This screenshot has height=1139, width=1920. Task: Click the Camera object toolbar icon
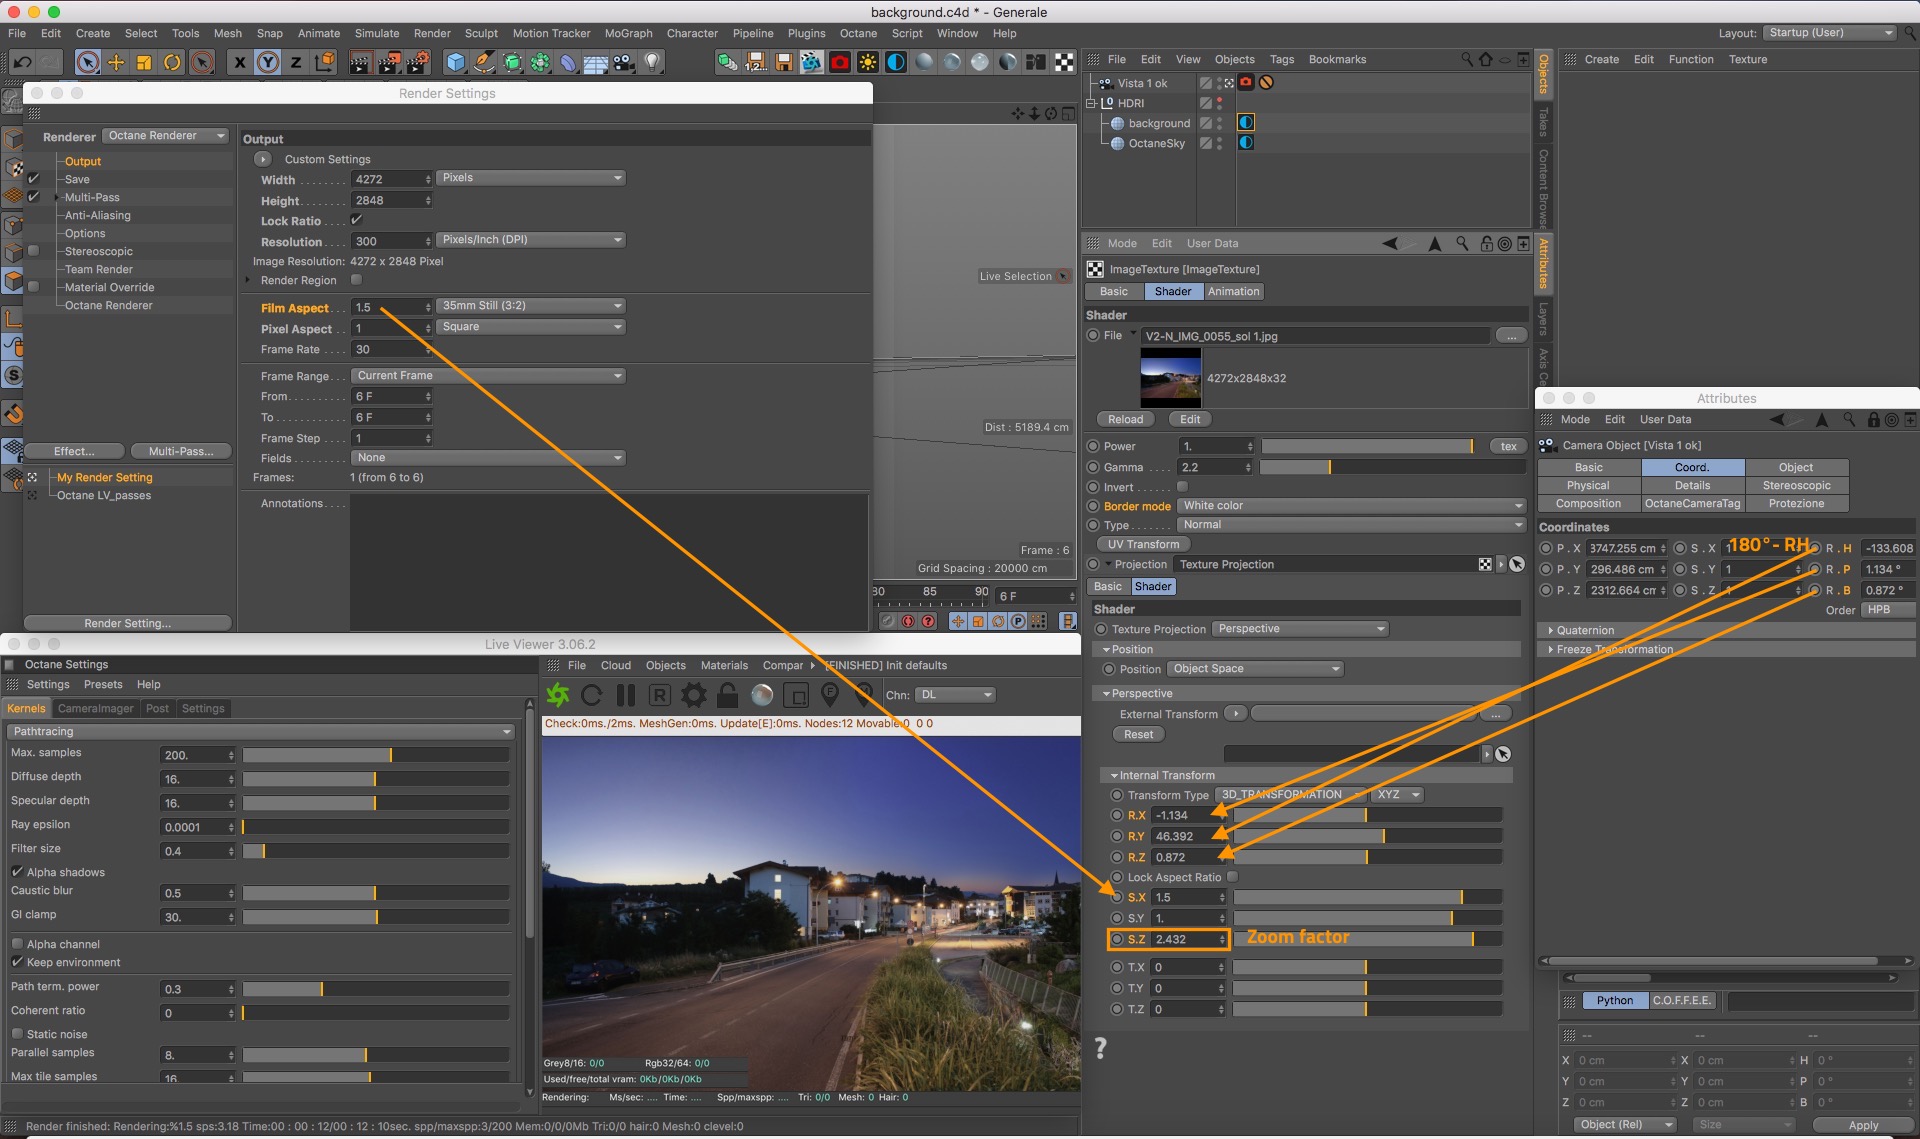coord(624,62)
